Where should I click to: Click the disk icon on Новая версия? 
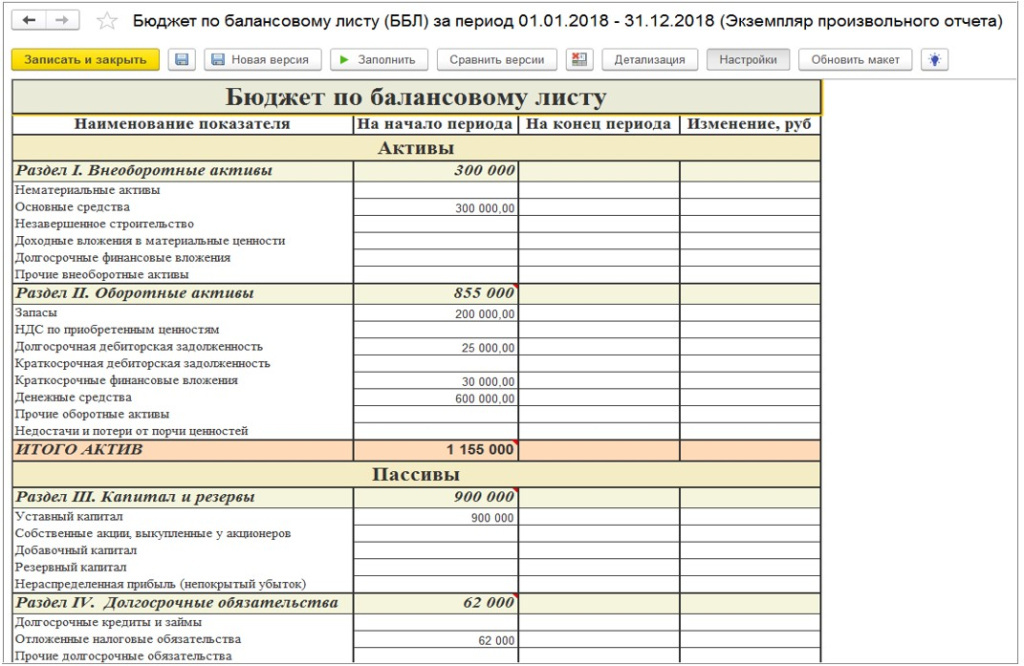point(218,59)
